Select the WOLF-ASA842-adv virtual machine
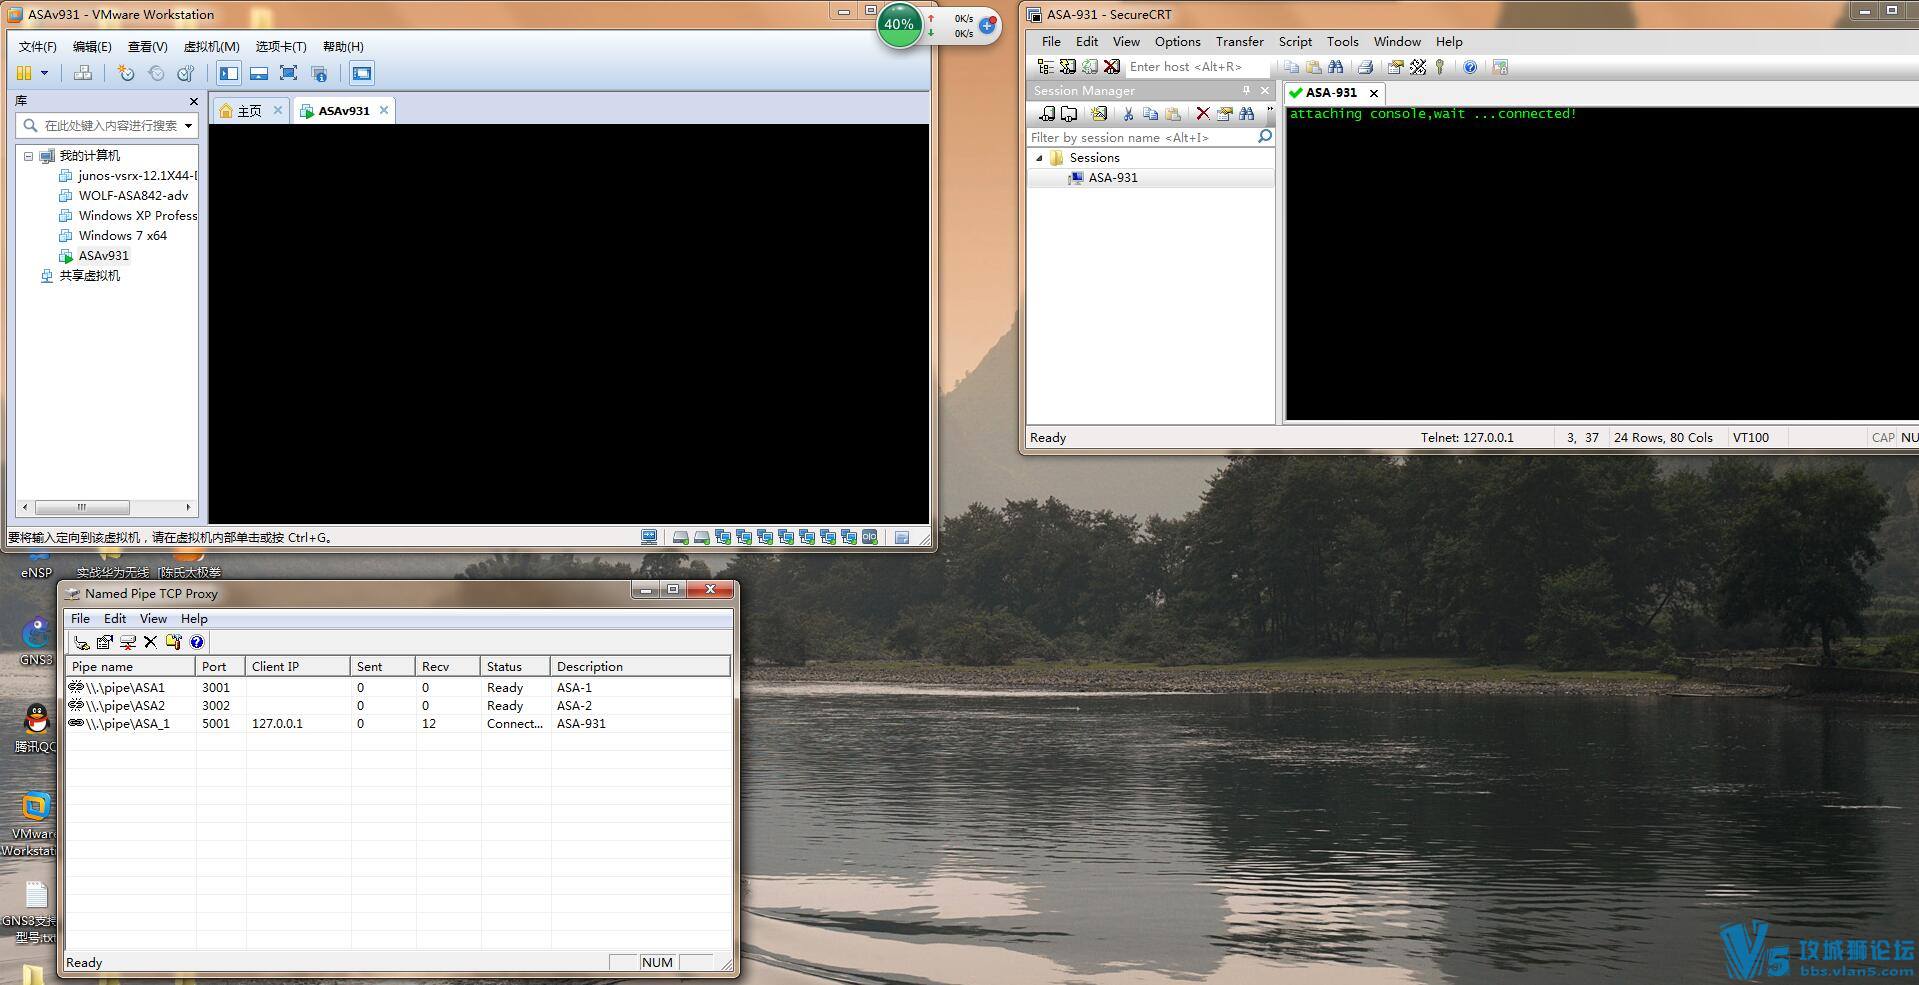This screenshot has height=985, width=1919. click(133, 196)
